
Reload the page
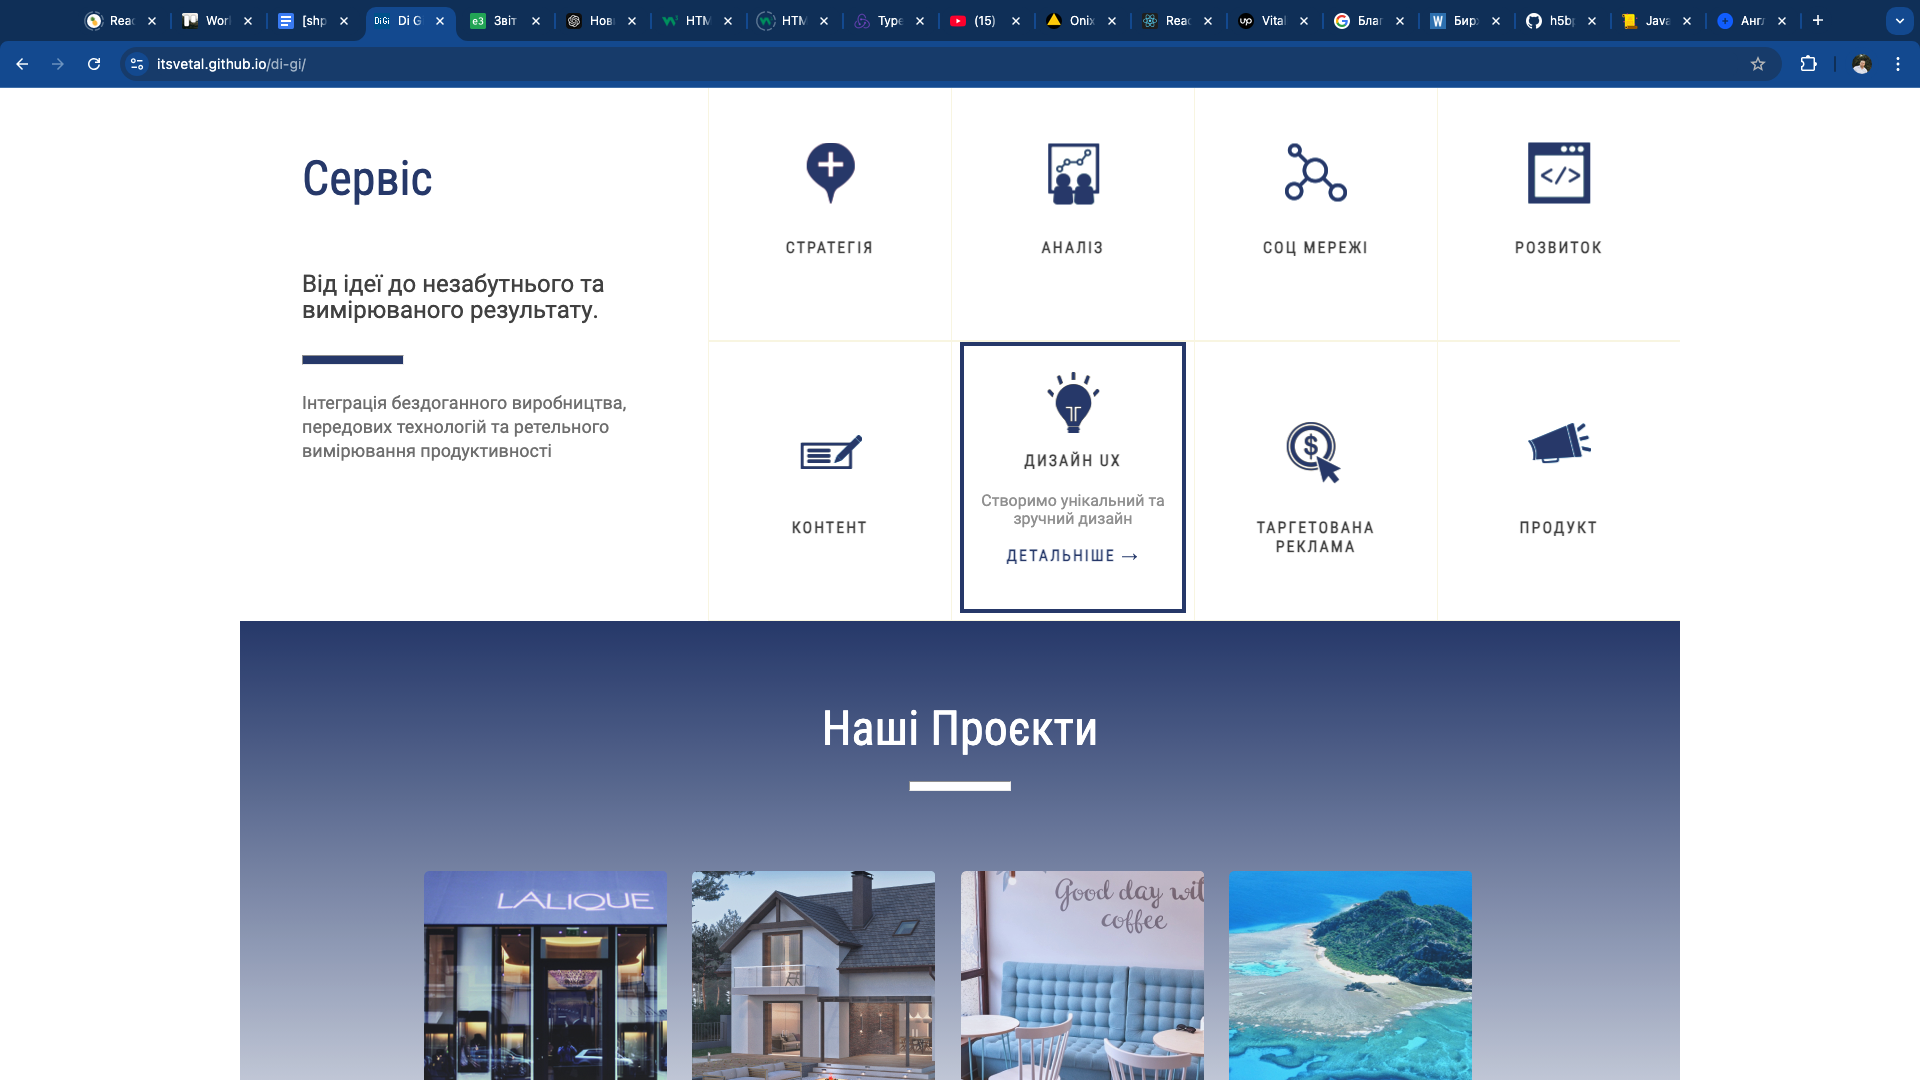click(94, 64)
